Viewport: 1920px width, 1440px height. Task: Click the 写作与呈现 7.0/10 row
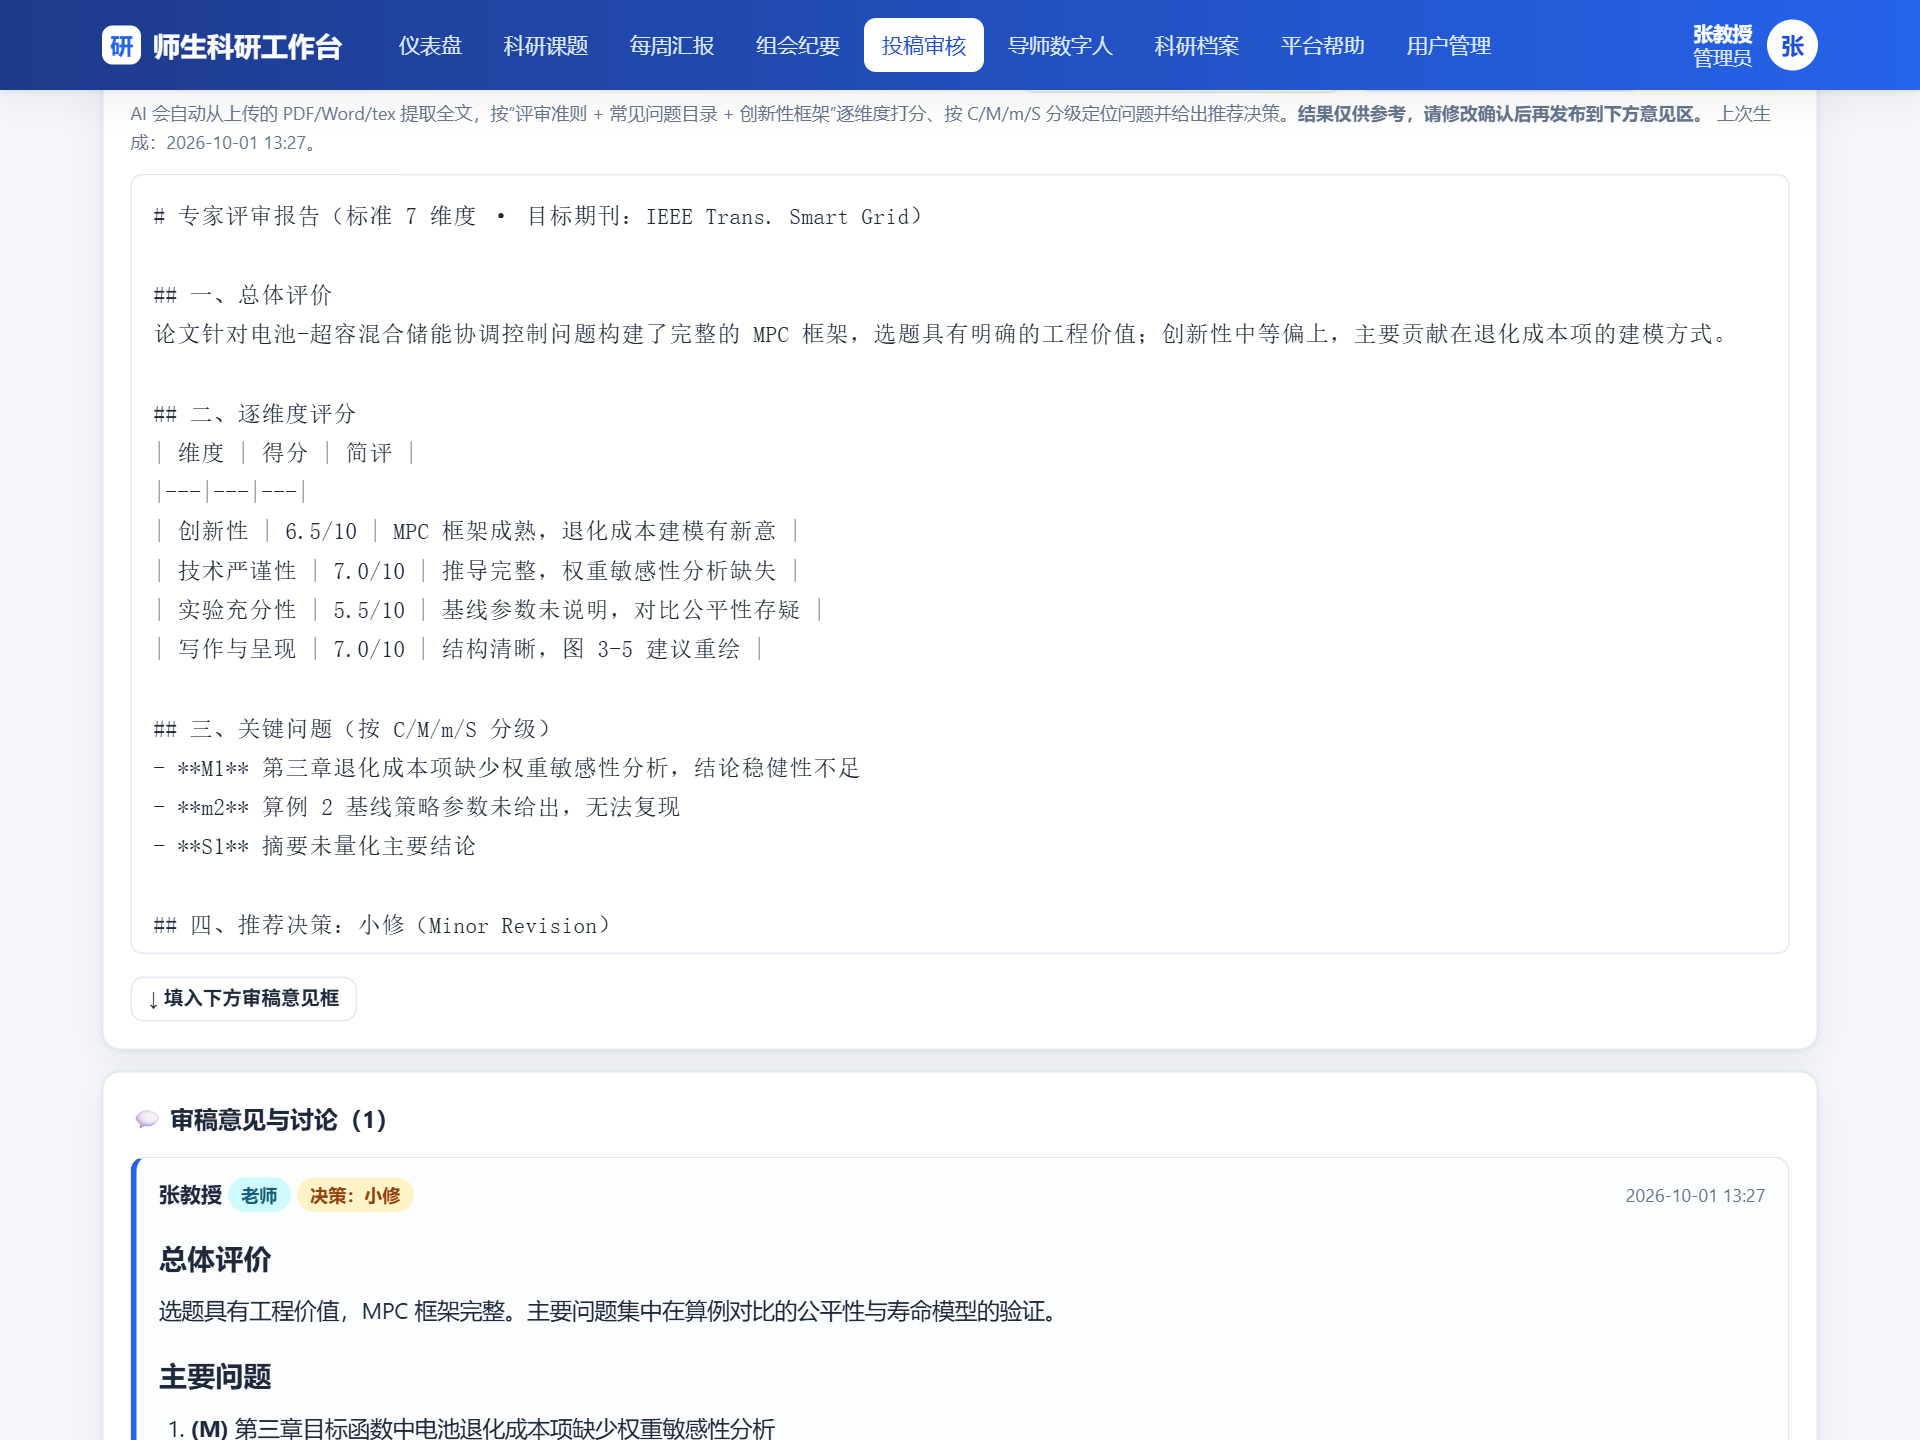point(458,649)
